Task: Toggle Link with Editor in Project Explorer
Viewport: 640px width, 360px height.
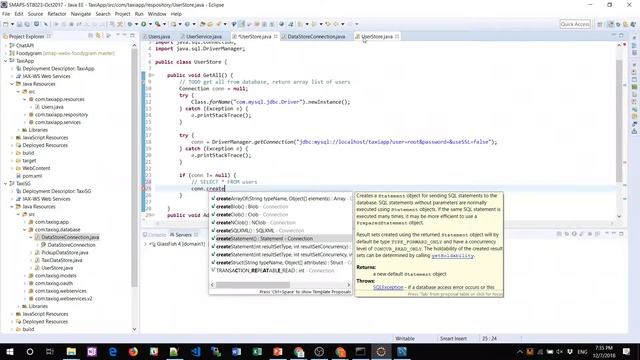Action: tap(98, 36)
